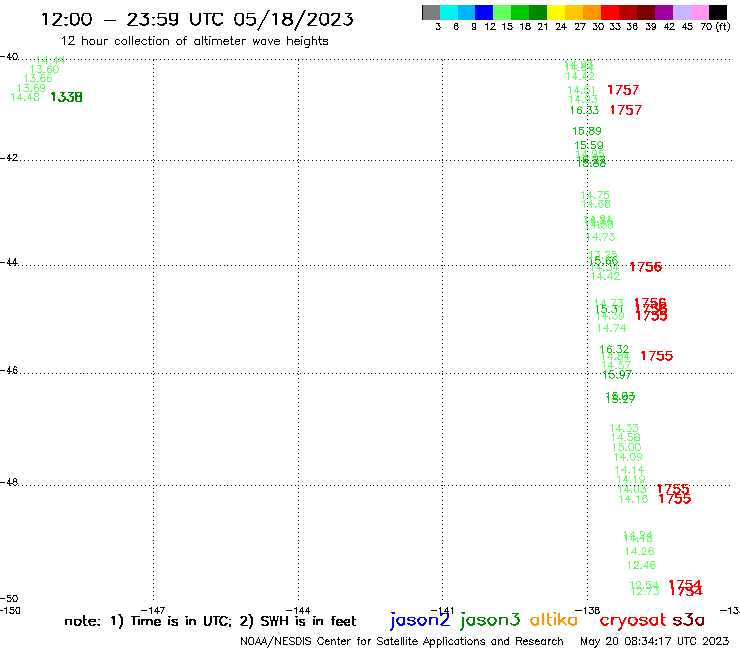
Task: Select the s3a satellite legend label
Action: [x=689, y=620]
